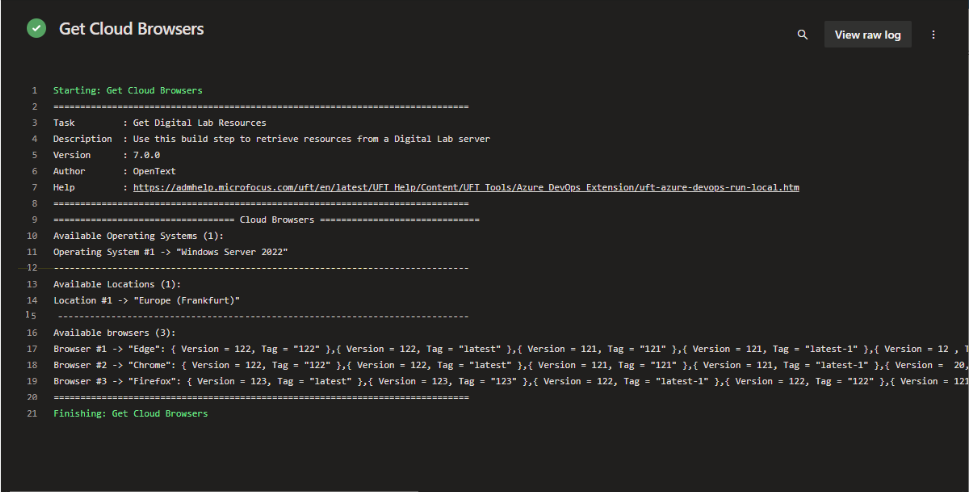Click the 'Starting: Get Cloud Browsers' log line
Image resolution: width=969 pixels, height=492 pixels.
tap(127, 90)
